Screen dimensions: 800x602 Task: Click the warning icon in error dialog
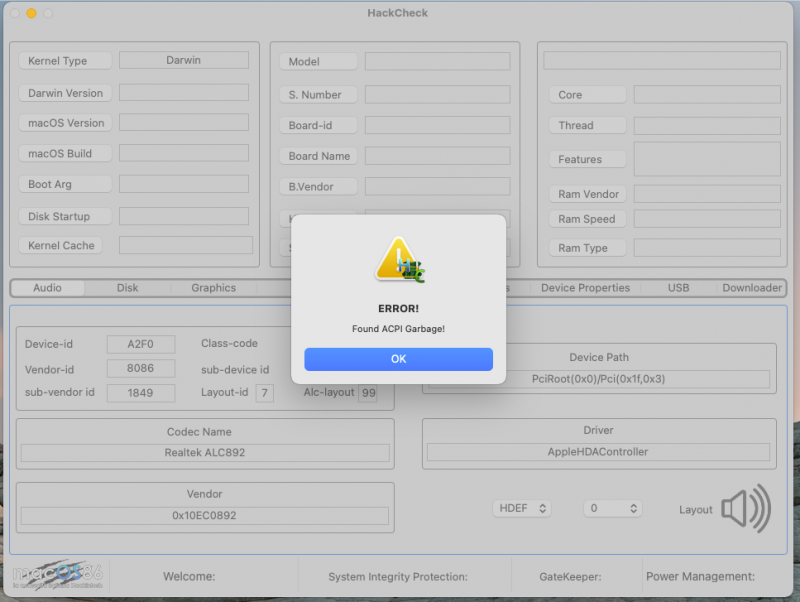pos(399,260)
